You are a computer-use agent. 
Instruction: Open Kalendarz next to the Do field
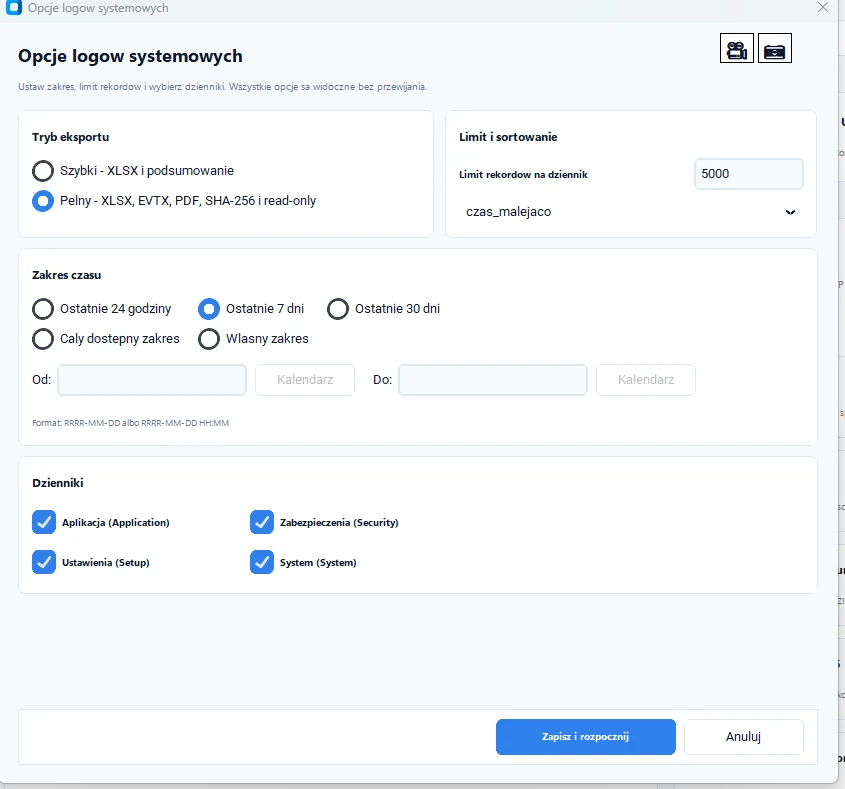tap(646, 380)
